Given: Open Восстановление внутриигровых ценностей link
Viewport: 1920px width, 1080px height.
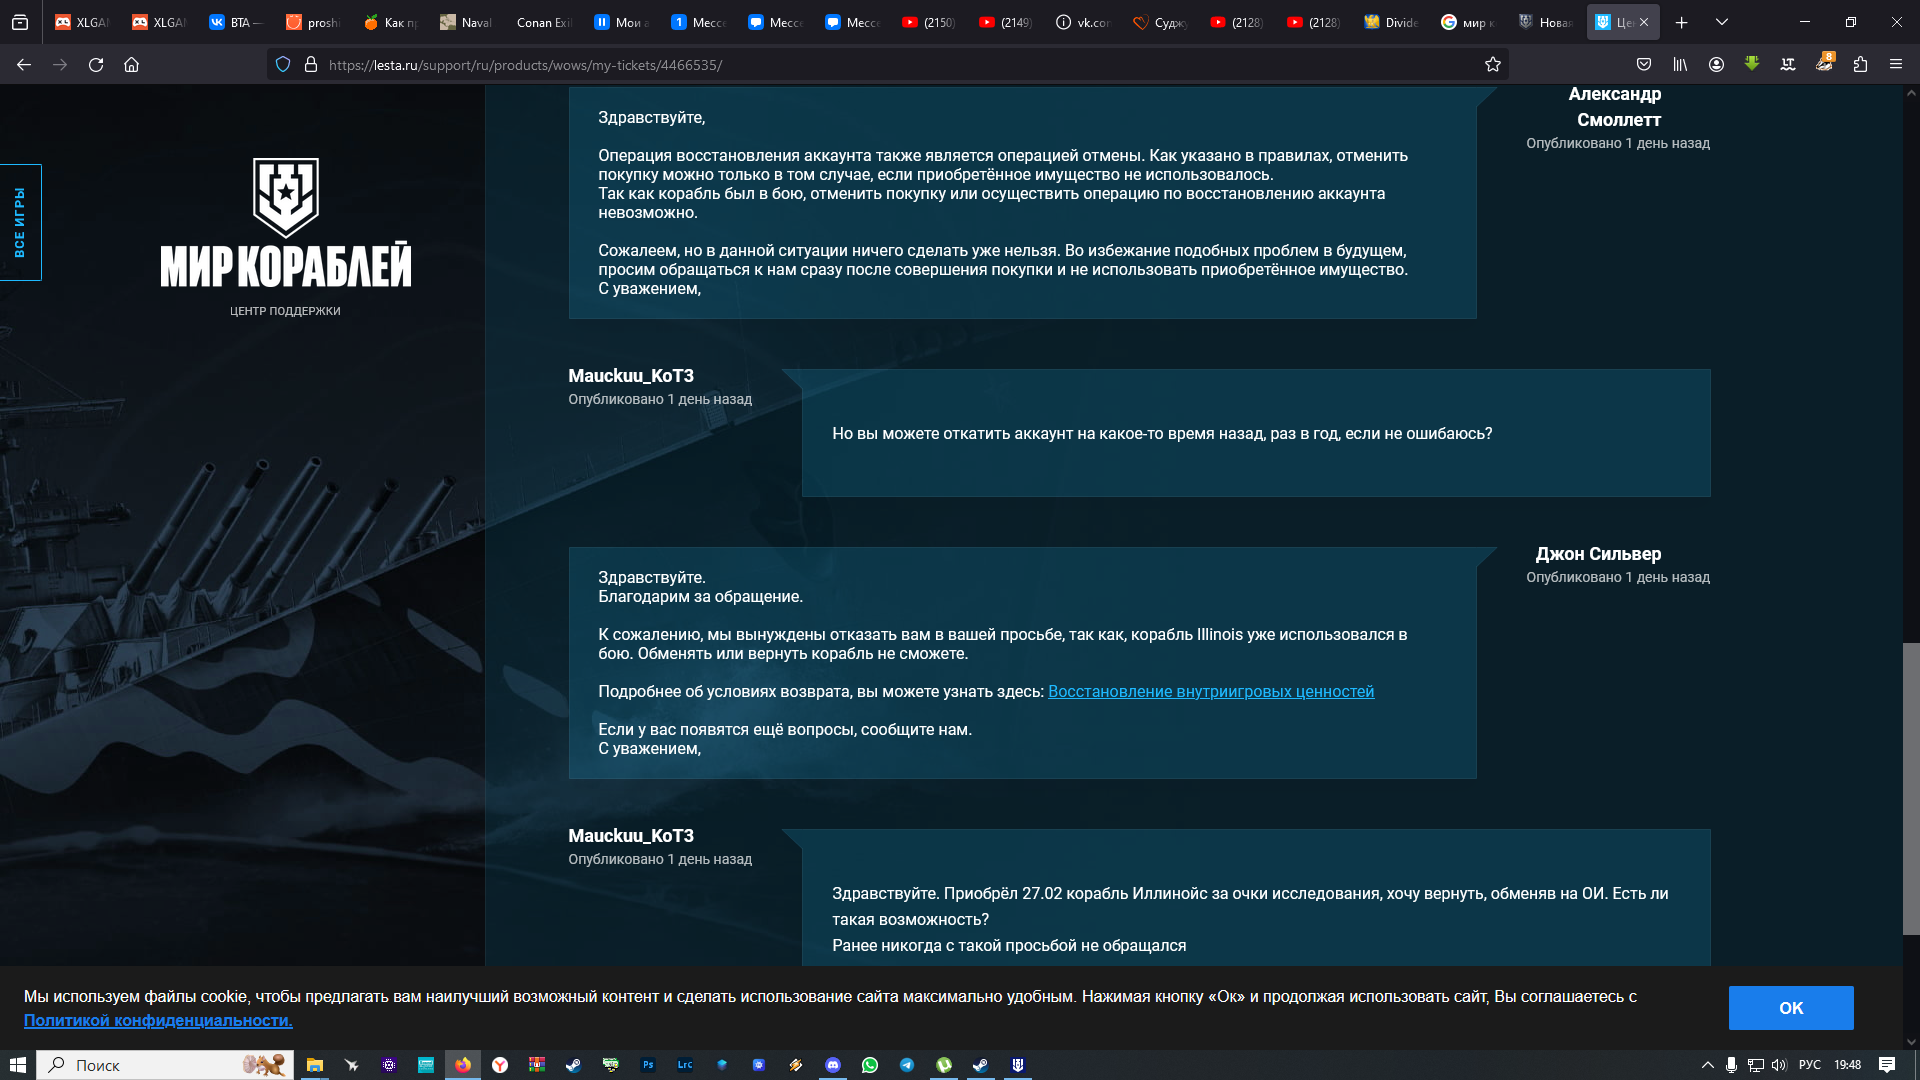Looking at the screenshot, I should [x=1211, y=692].
